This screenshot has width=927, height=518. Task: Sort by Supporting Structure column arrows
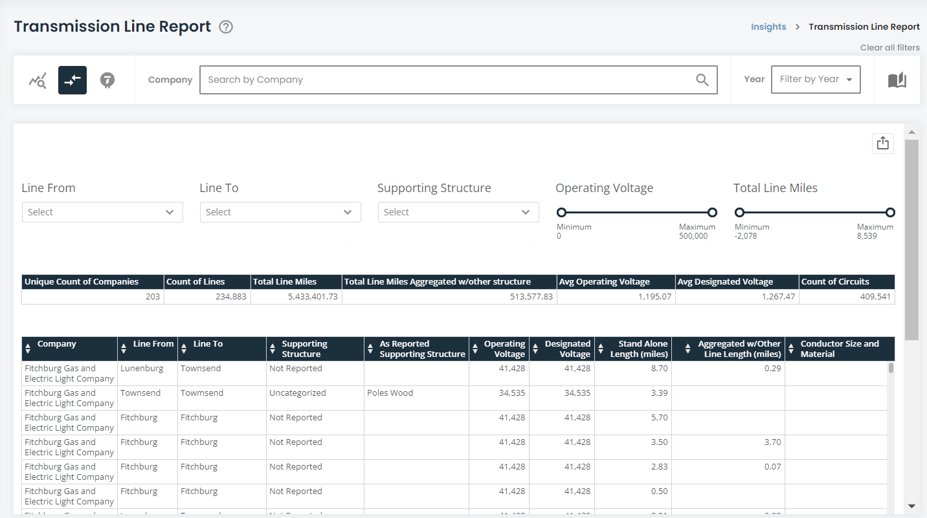point(273,349)
